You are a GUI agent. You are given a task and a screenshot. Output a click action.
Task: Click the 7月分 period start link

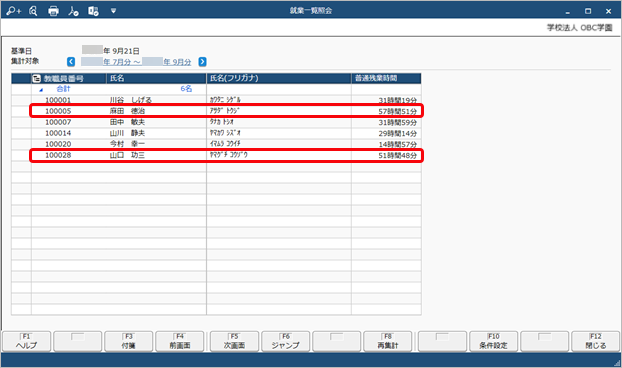pos(111,61)
